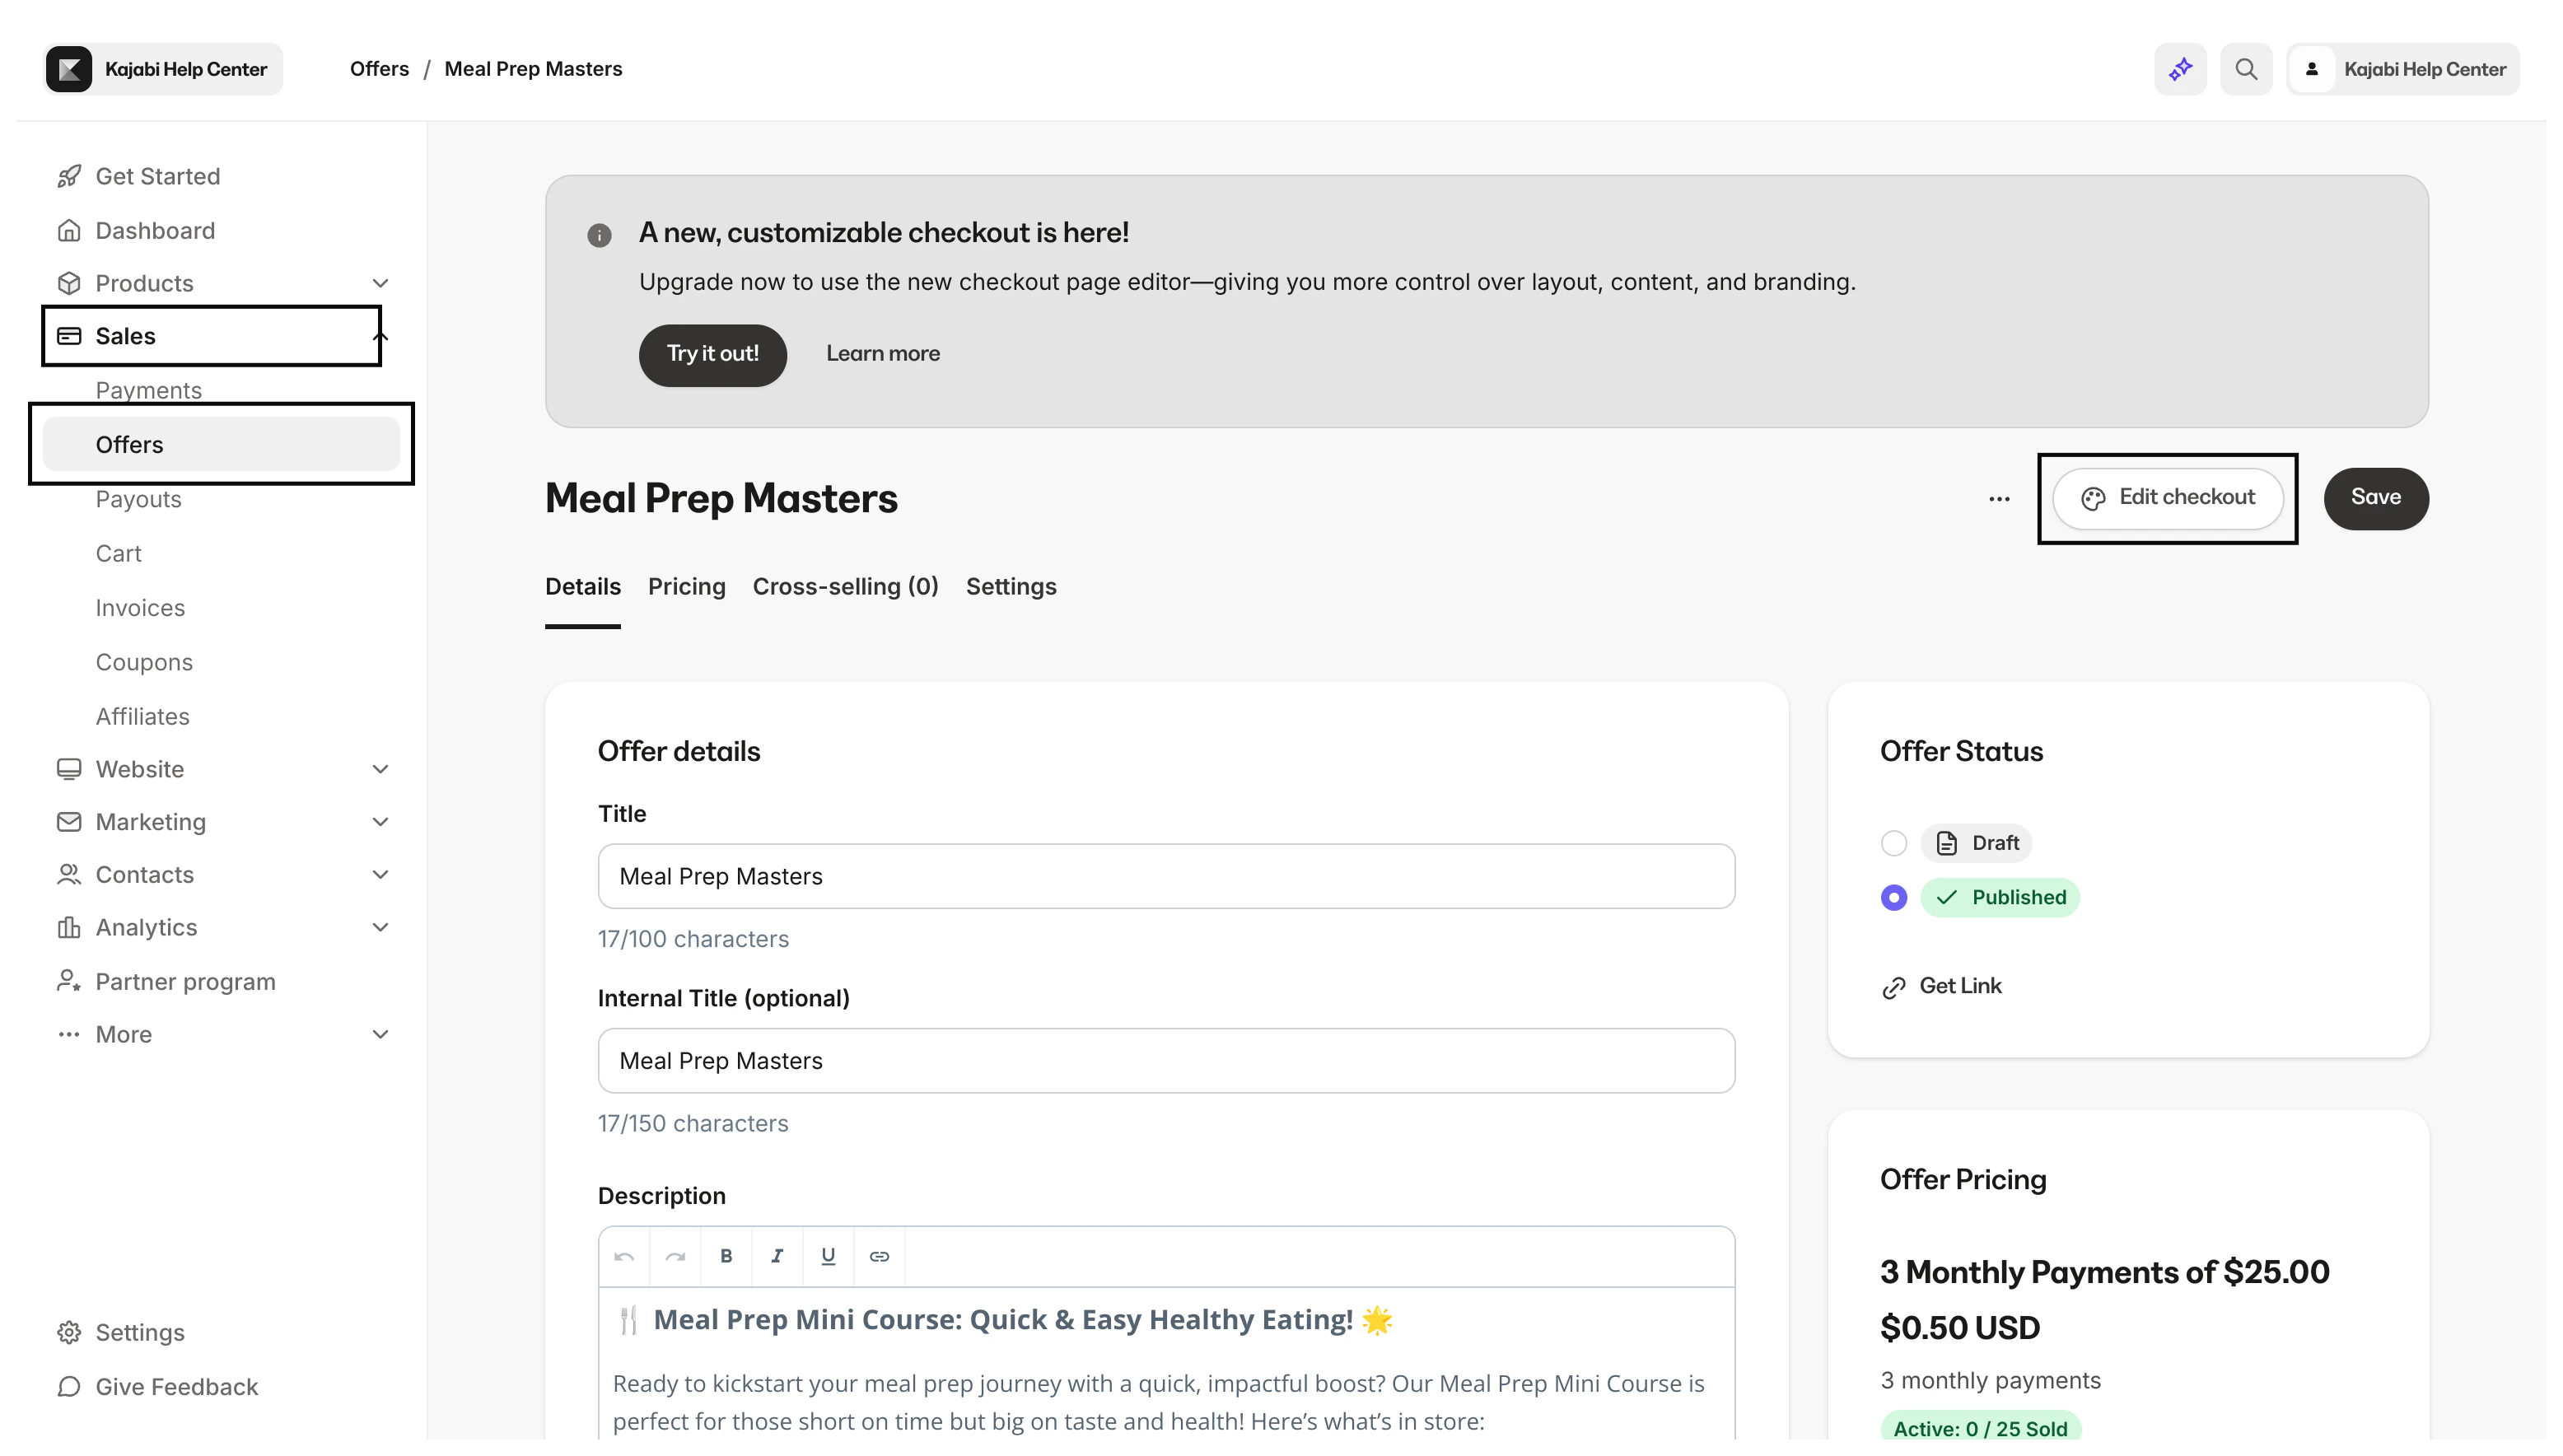Open the three-dot menu beside Edit checkout
The height and width of the screenshot is (1456, 2563).
point(1999,498)
